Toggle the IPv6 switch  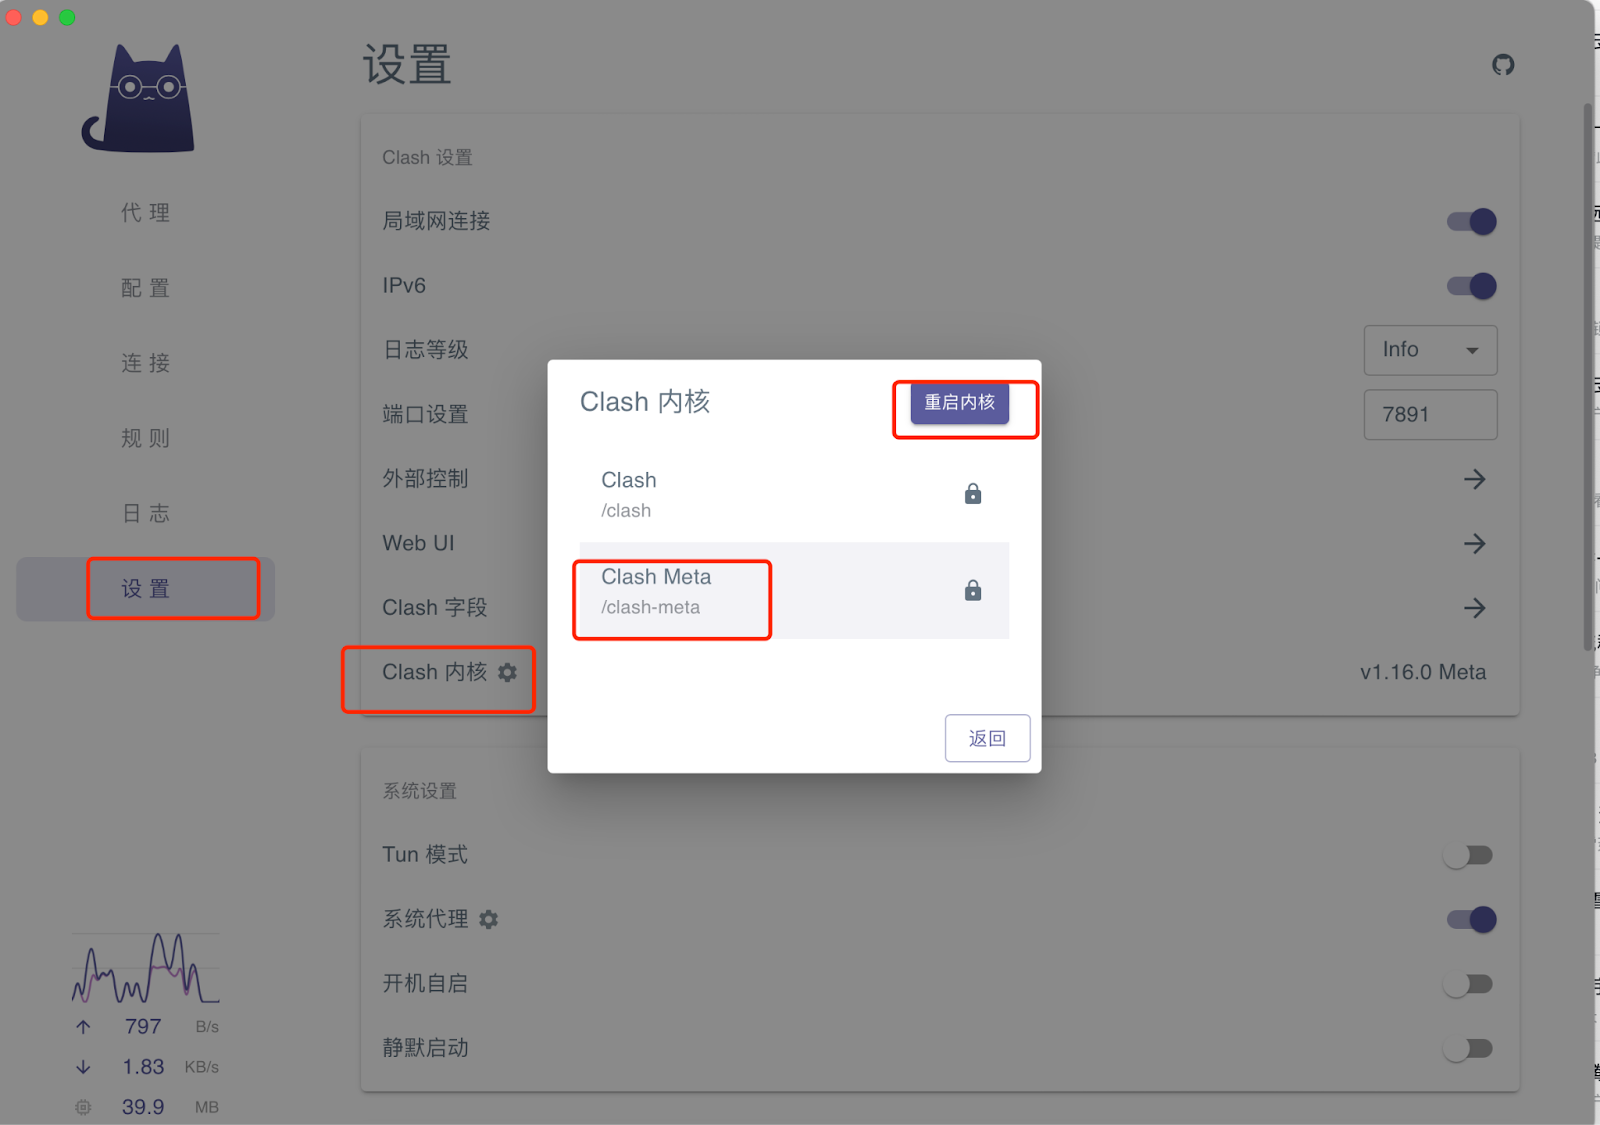pos(1471,286)
